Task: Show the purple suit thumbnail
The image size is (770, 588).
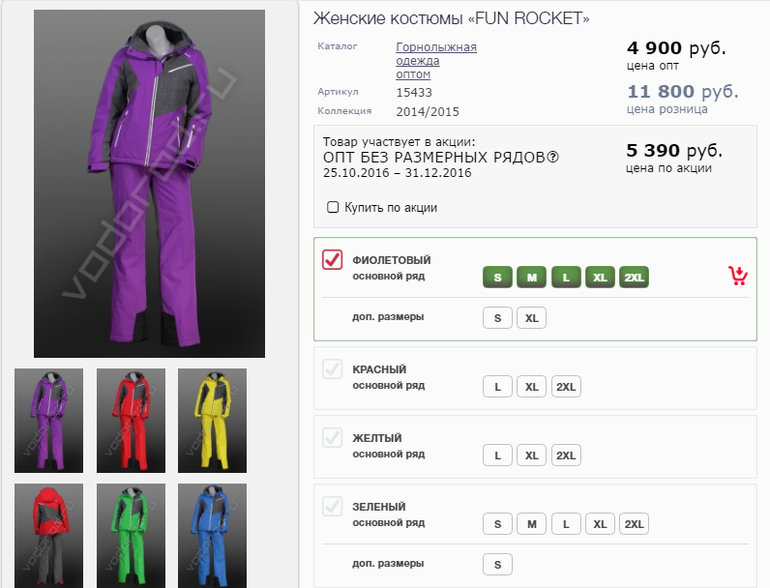Action: pos(48,420)
